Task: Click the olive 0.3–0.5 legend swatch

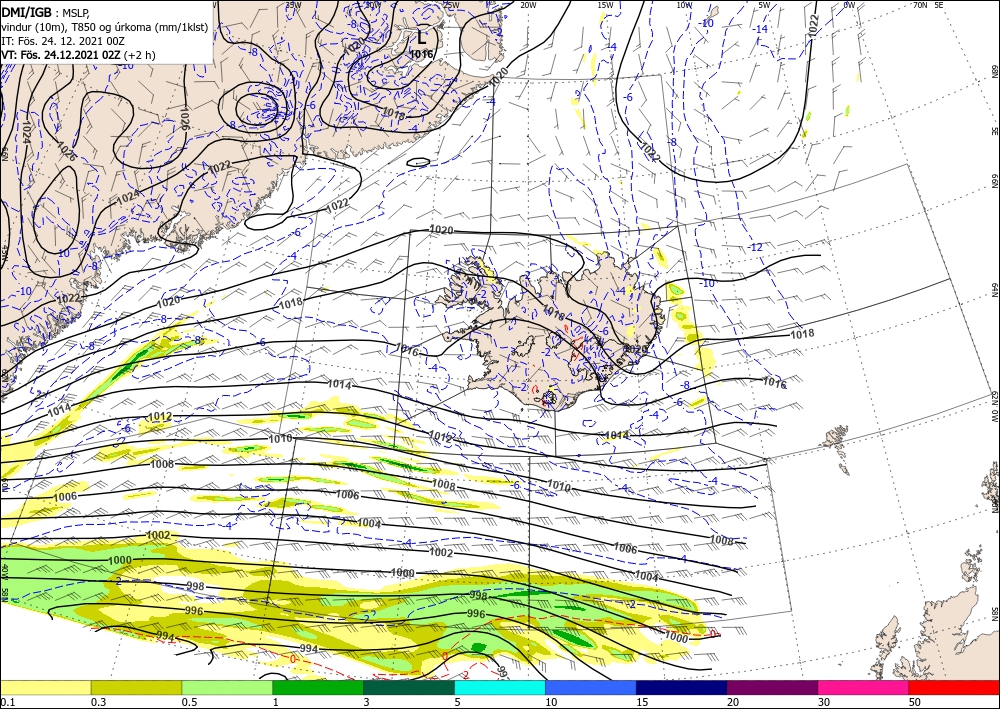Action: point(136,687)
